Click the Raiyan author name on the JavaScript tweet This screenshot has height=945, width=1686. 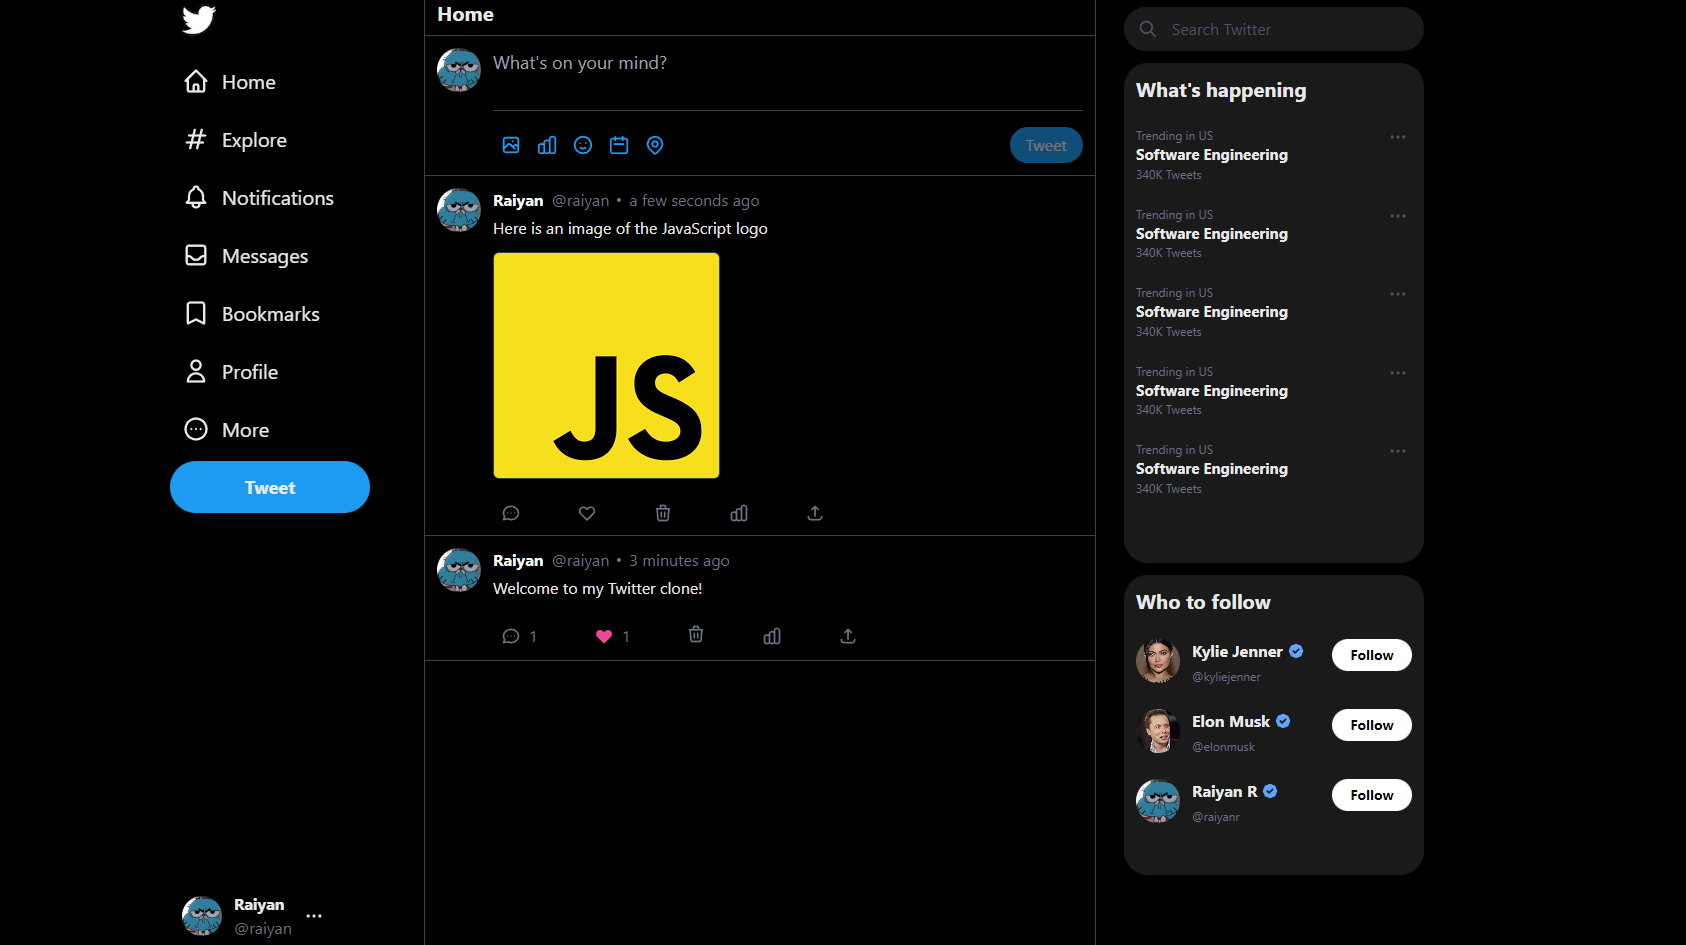(x=518, y=201)
